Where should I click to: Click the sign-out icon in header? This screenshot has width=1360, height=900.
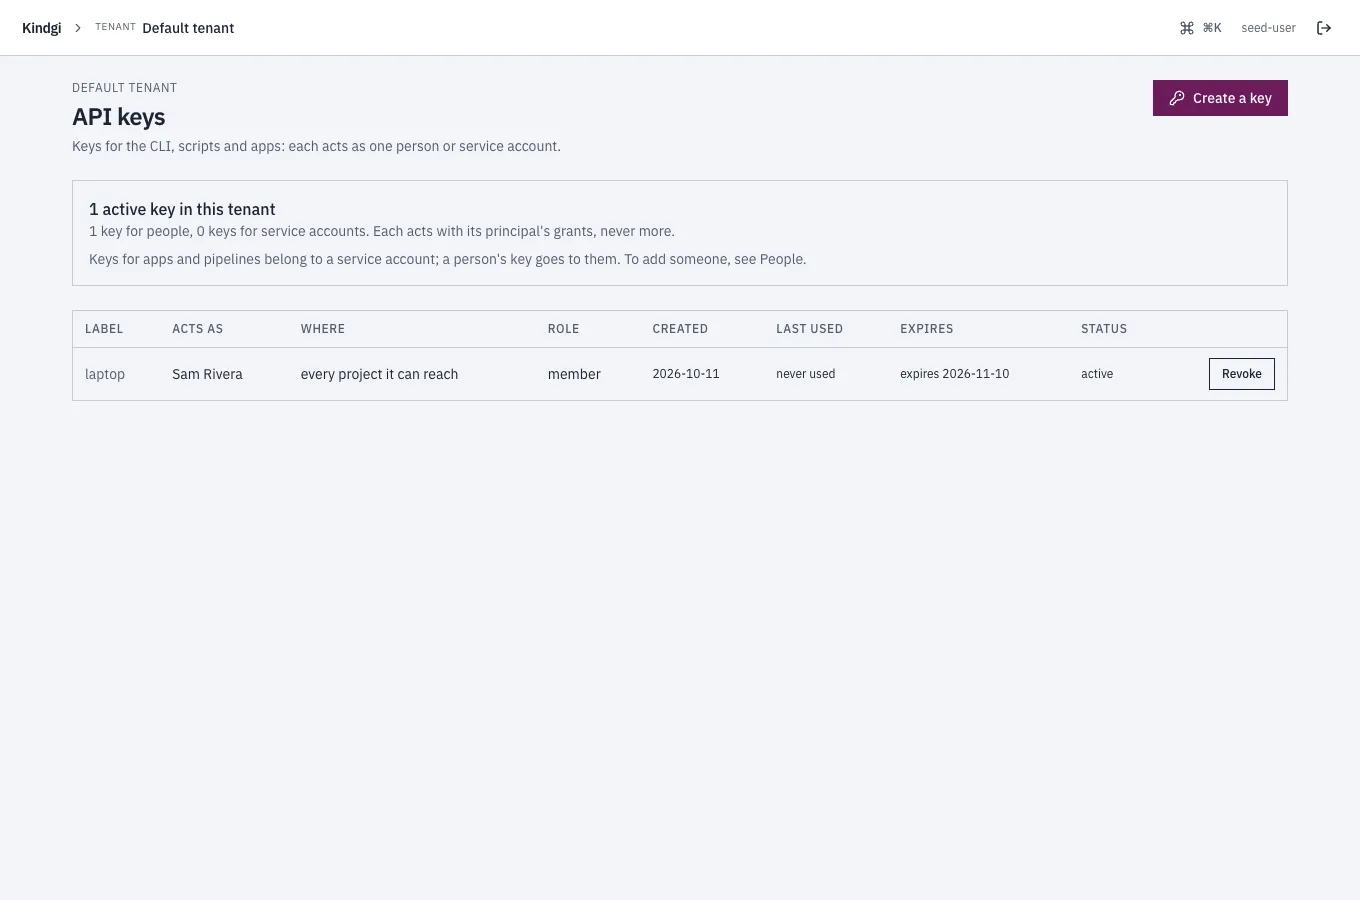[x=1324, y=28]
